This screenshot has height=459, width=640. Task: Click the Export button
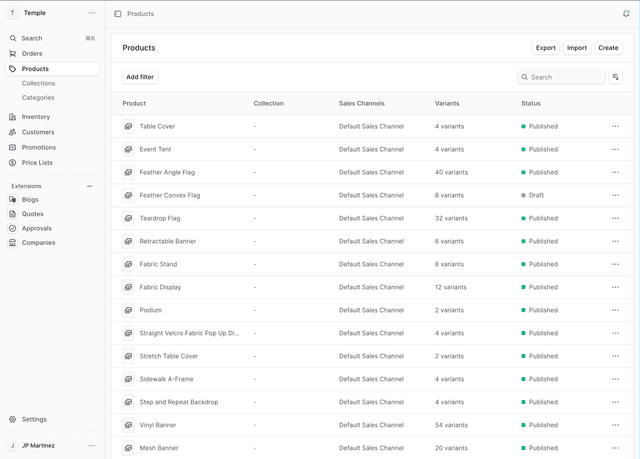[545, 48]
